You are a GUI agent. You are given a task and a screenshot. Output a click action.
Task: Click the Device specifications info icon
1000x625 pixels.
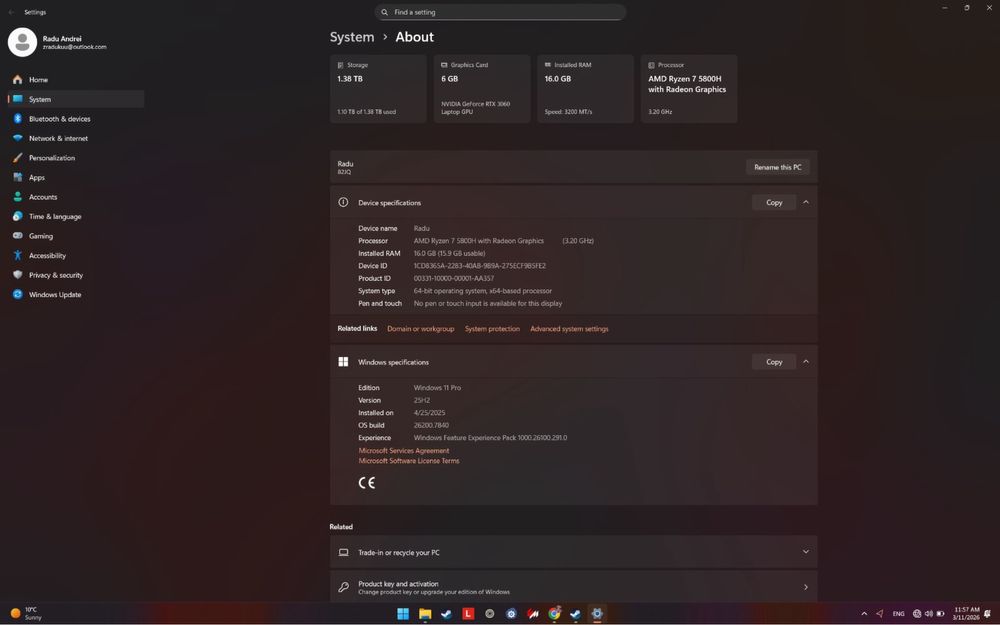(343, 202)
